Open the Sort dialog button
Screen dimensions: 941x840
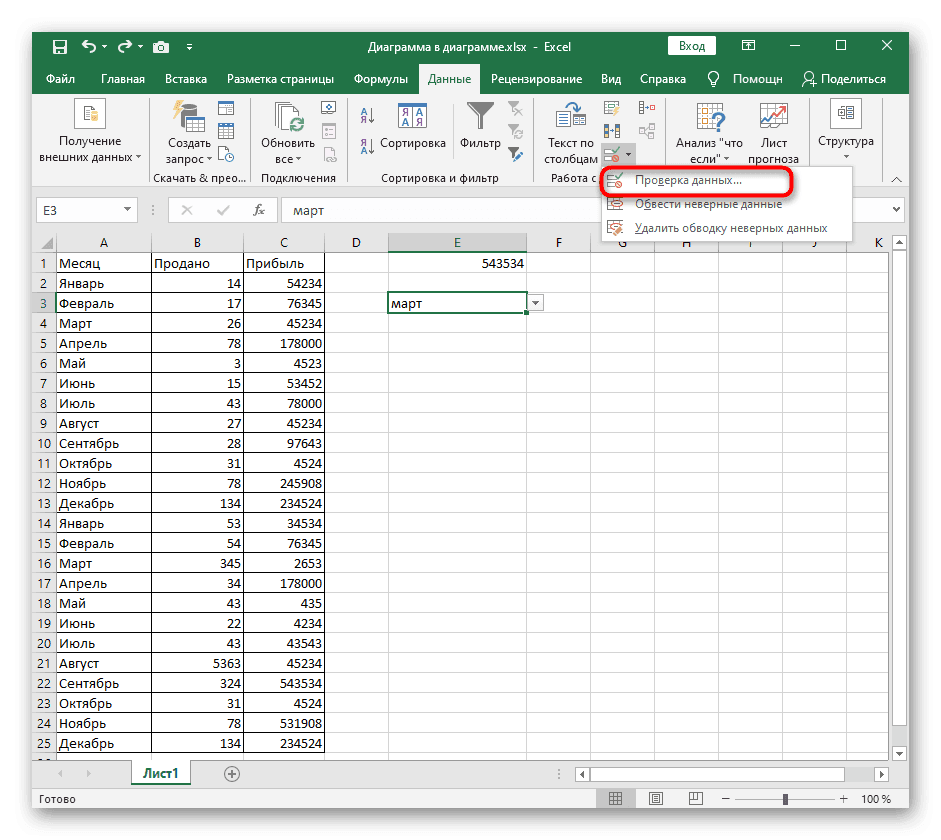tap(412, 125)
